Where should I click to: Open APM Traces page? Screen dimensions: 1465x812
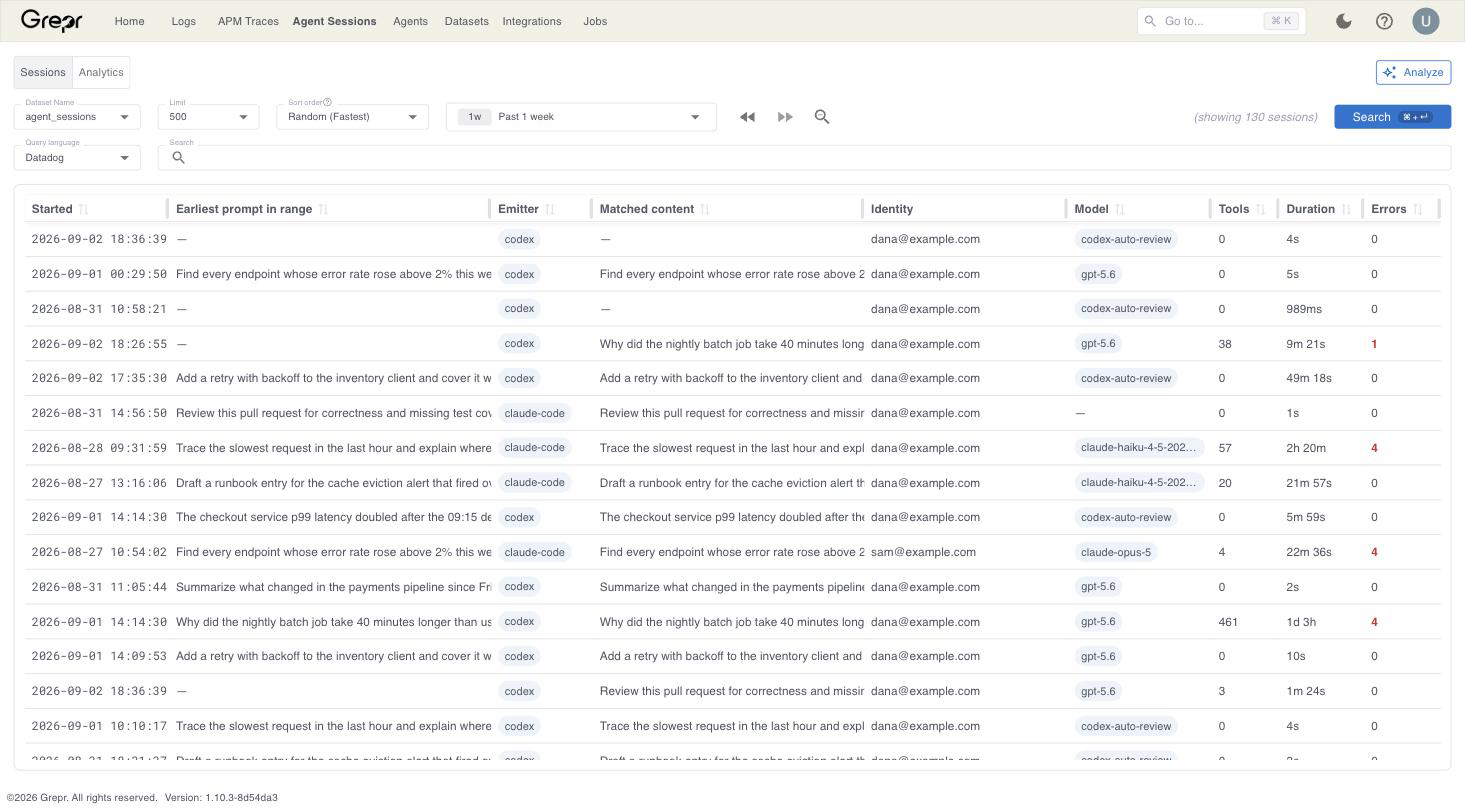[x=248, y=21]
